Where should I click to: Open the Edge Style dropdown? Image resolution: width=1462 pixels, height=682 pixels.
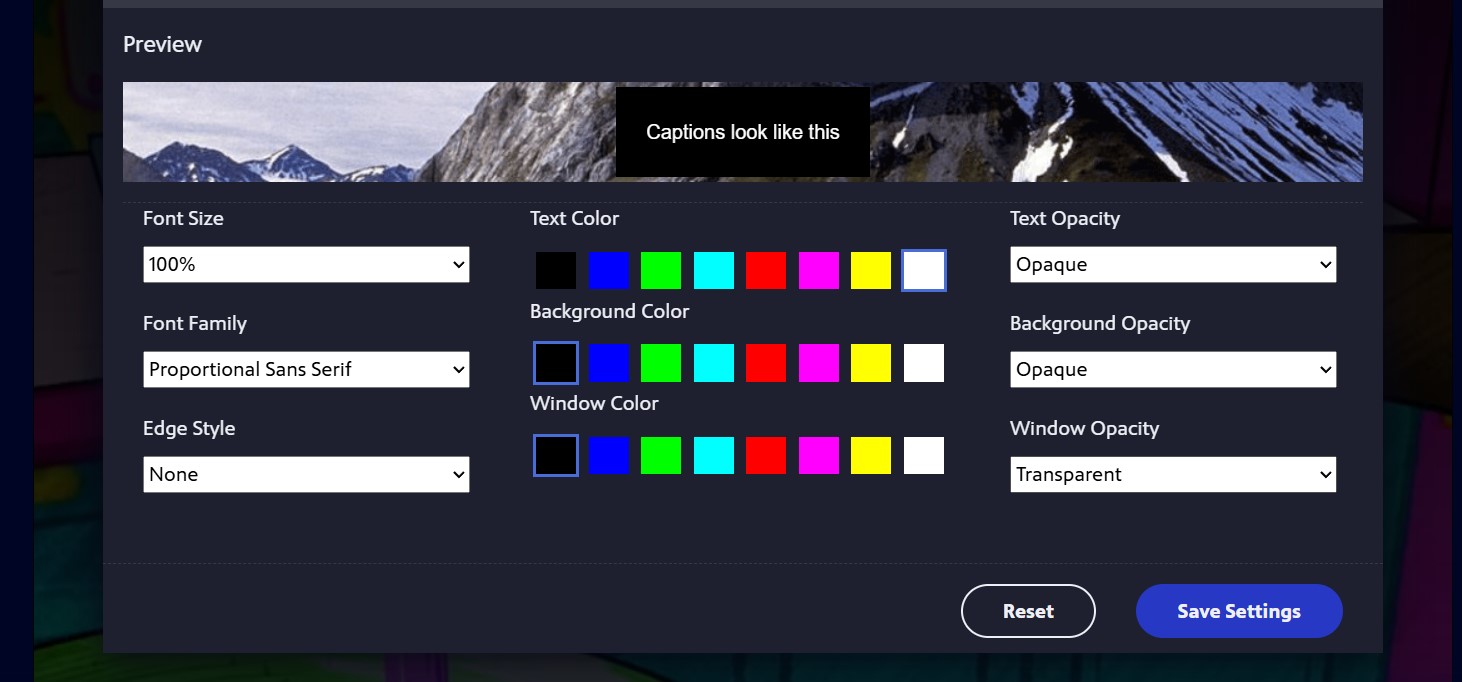pos(306,475)
